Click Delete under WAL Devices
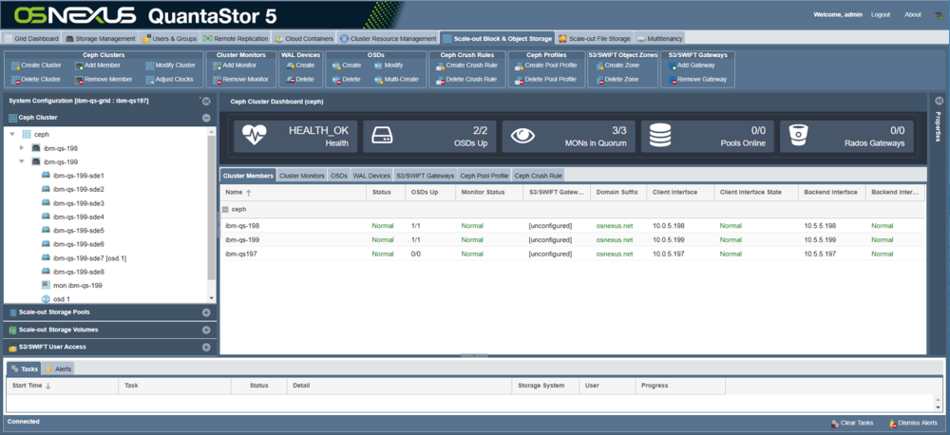Screen dimensions: 950x435 [x=301, y=79]
